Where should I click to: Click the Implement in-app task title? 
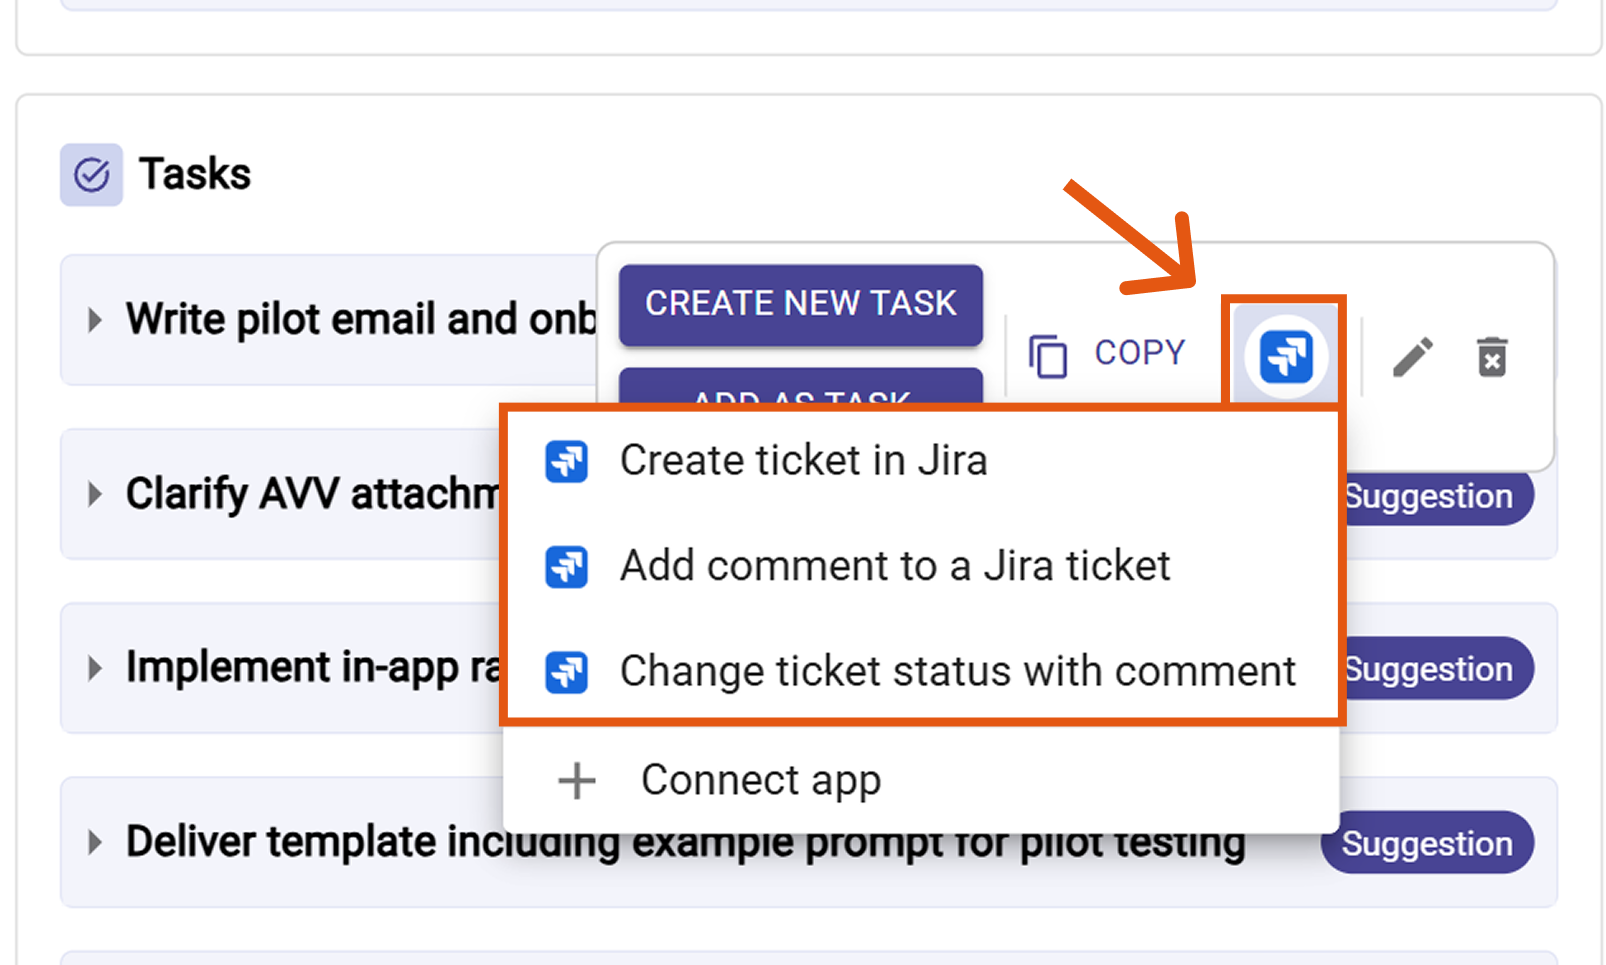click(313, 668)
